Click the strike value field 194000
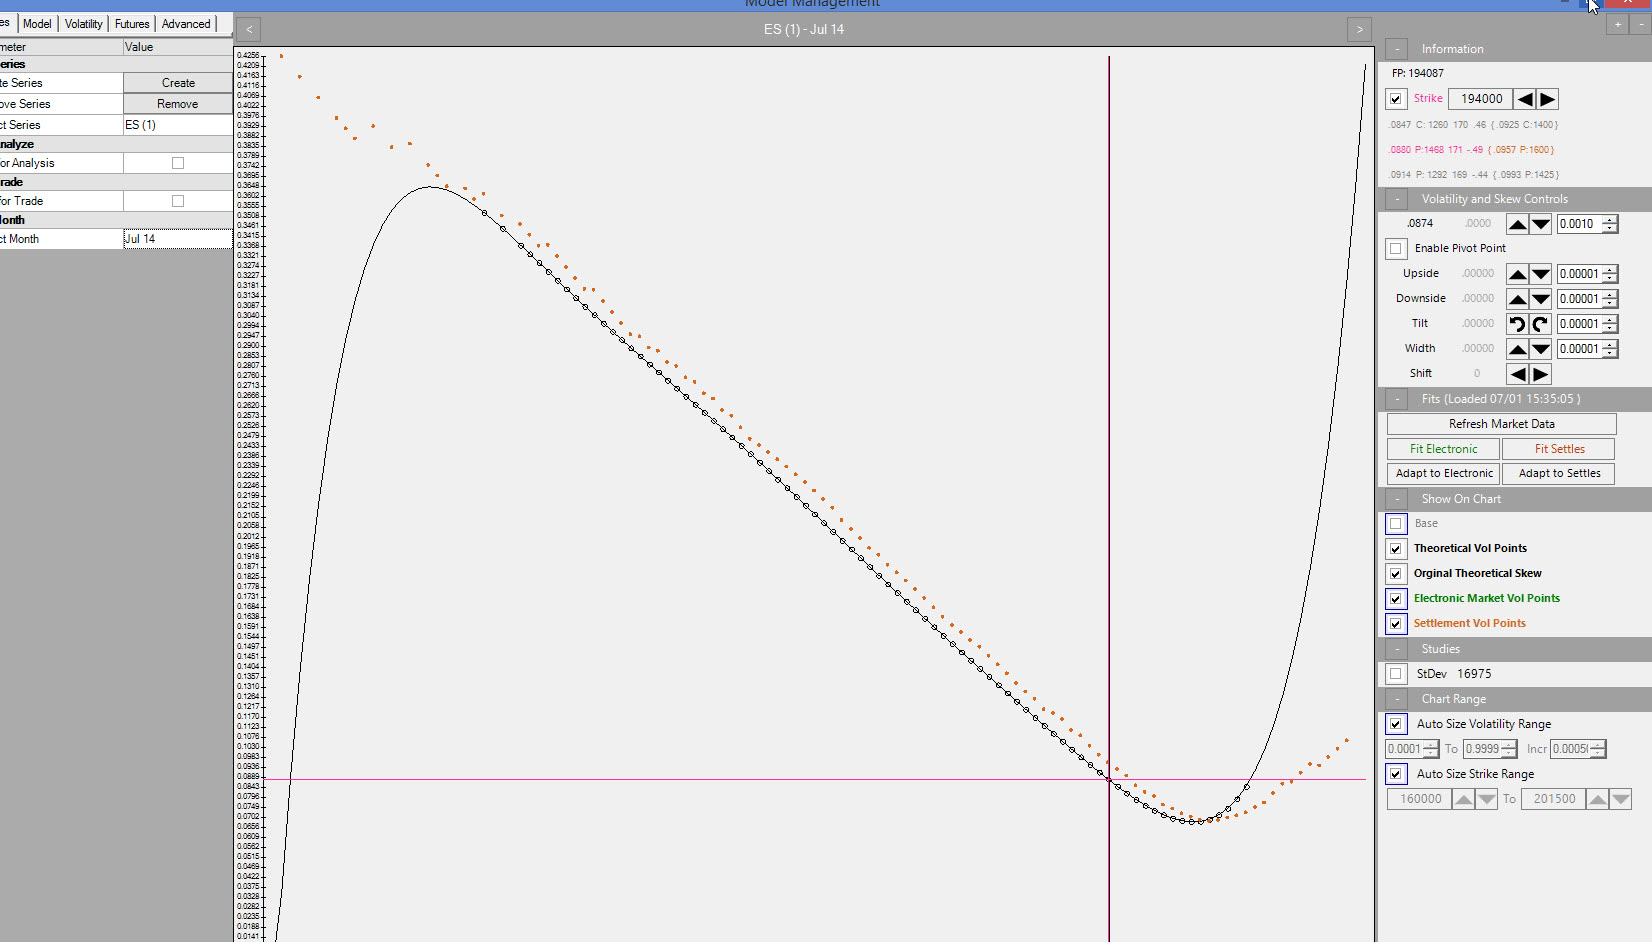1652x942 pixels. [x=1481, y=99]
